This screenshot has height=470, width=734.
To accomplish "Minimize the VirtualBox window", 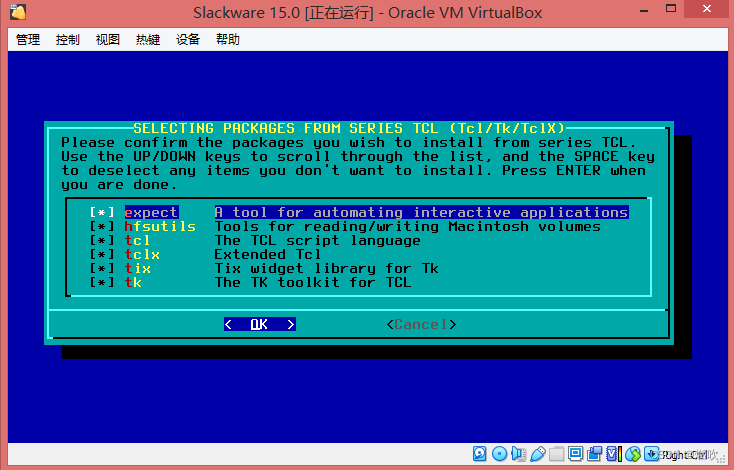I will [x=644, y=9].
